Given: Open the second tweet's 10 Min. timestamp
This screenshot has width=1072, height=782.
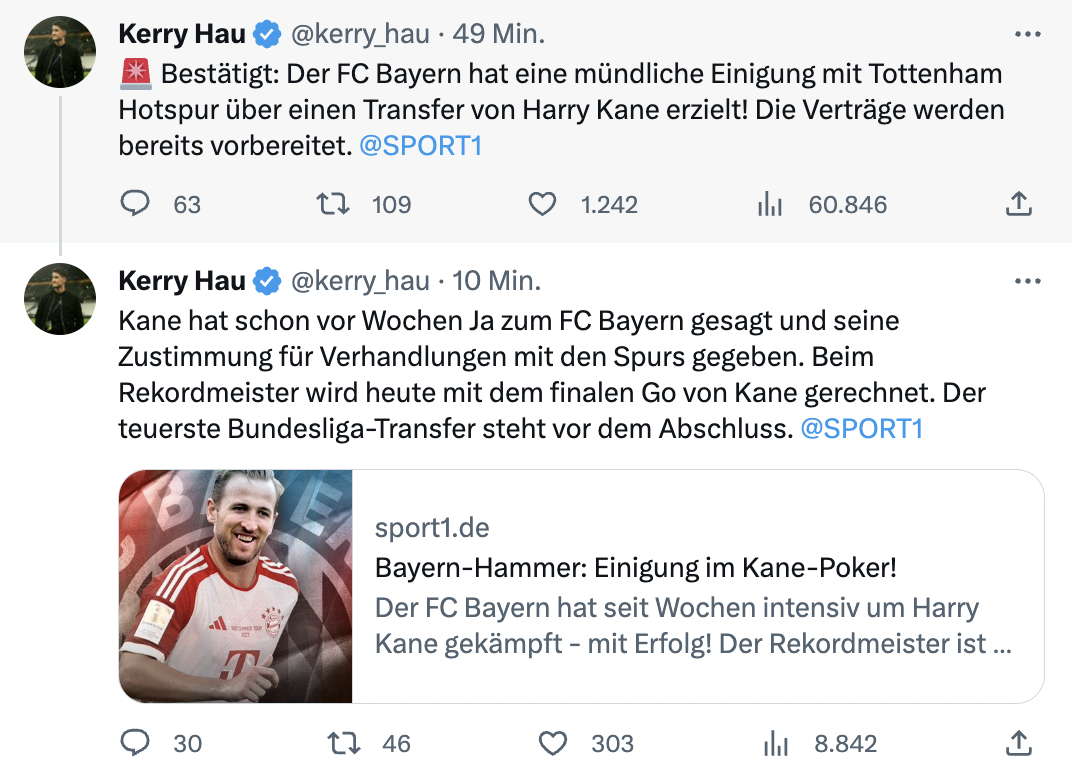Looking at the screenshot, I should tap(497, 281).
